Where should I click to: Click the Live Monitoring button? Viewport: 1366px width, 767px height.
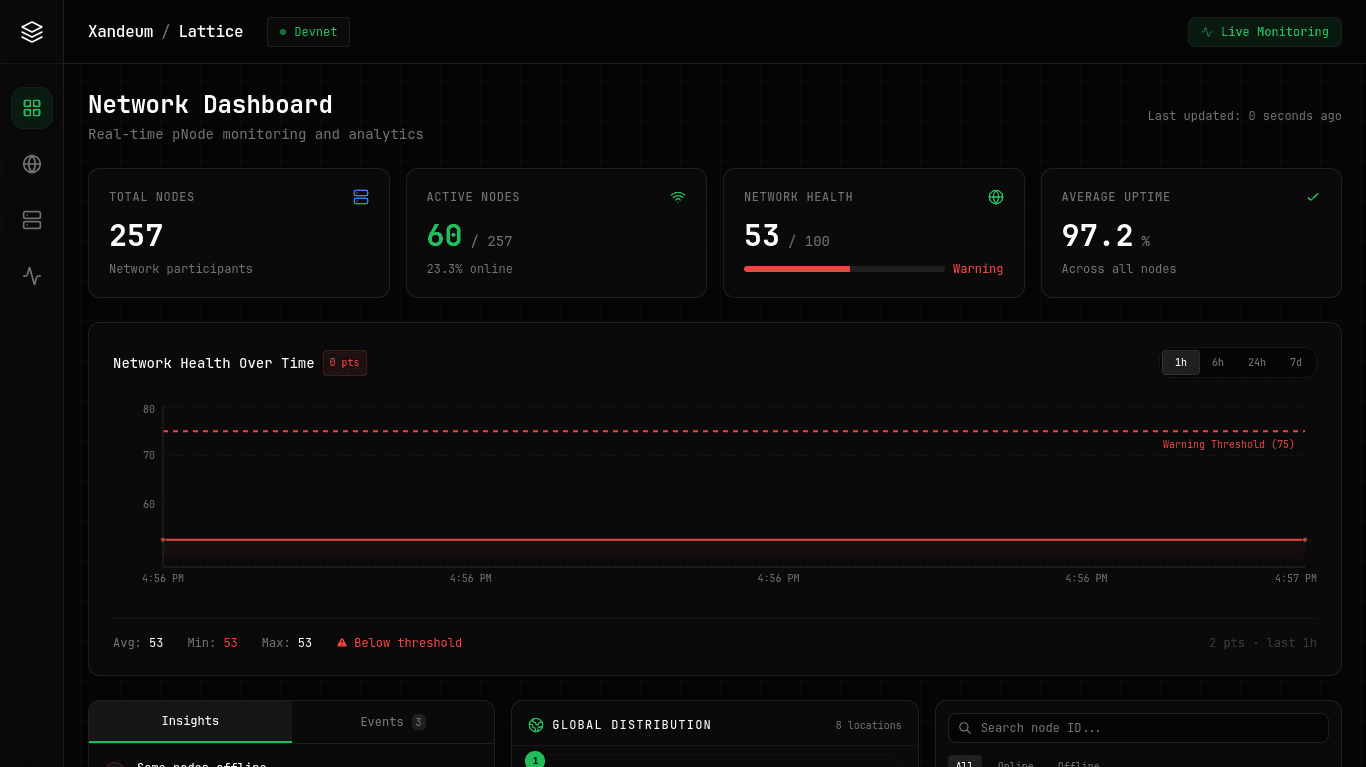coord(1264,31)
